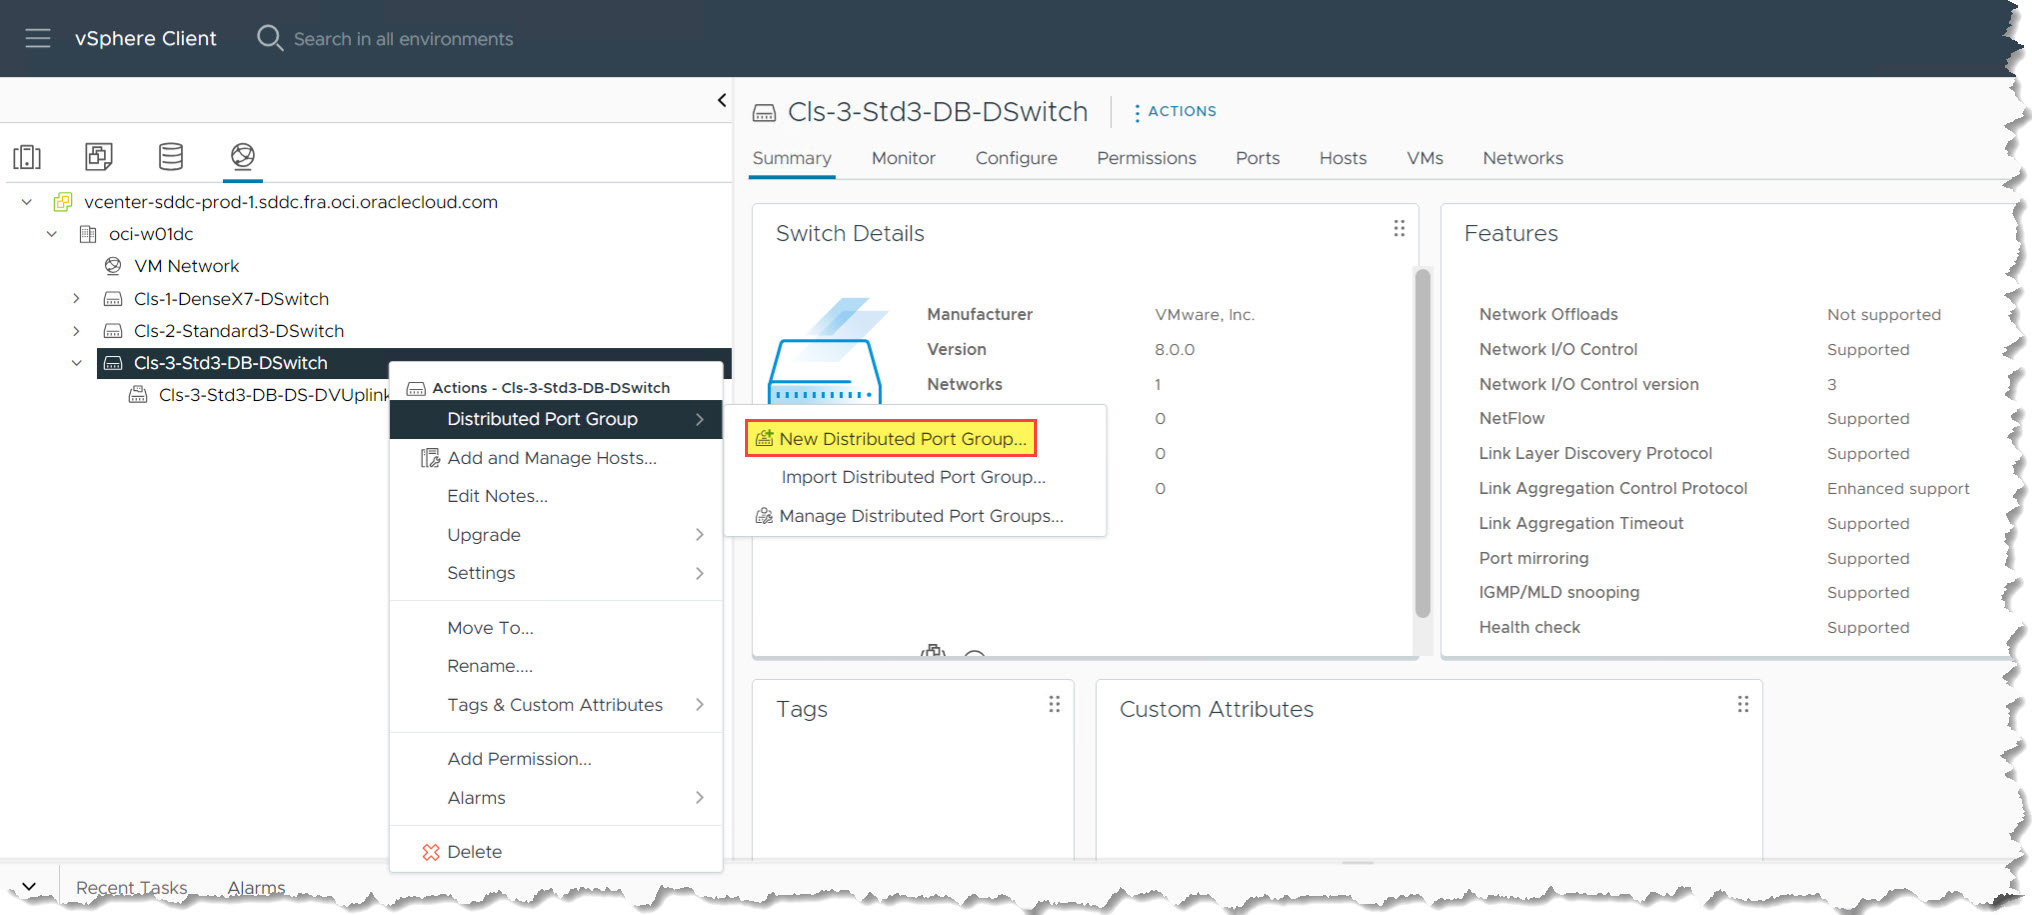The height and width of the screenshot is (915, 2032).
Task: Switch to the Networks tab
Action: 1522,158
